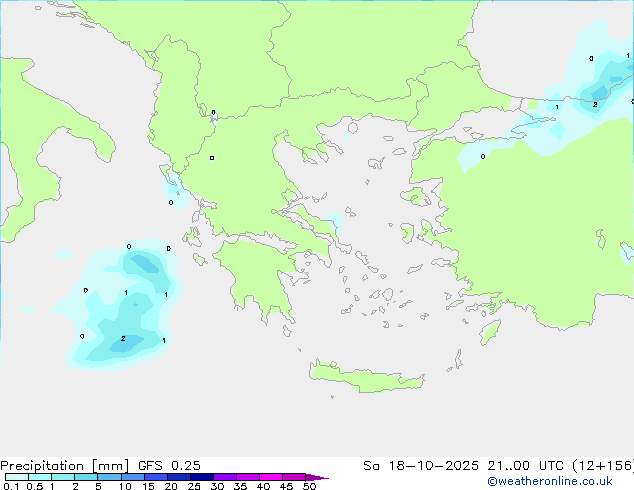
Task: Click the '10' legend scale label
Action: click(125, 486)
